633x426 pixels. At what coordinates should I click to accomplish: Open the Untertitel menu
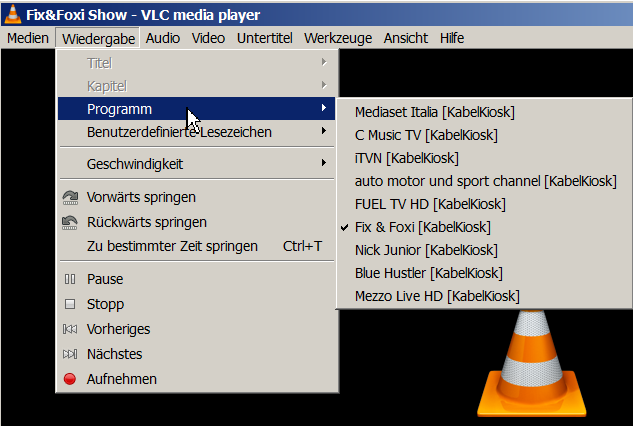tap(265, 38)
